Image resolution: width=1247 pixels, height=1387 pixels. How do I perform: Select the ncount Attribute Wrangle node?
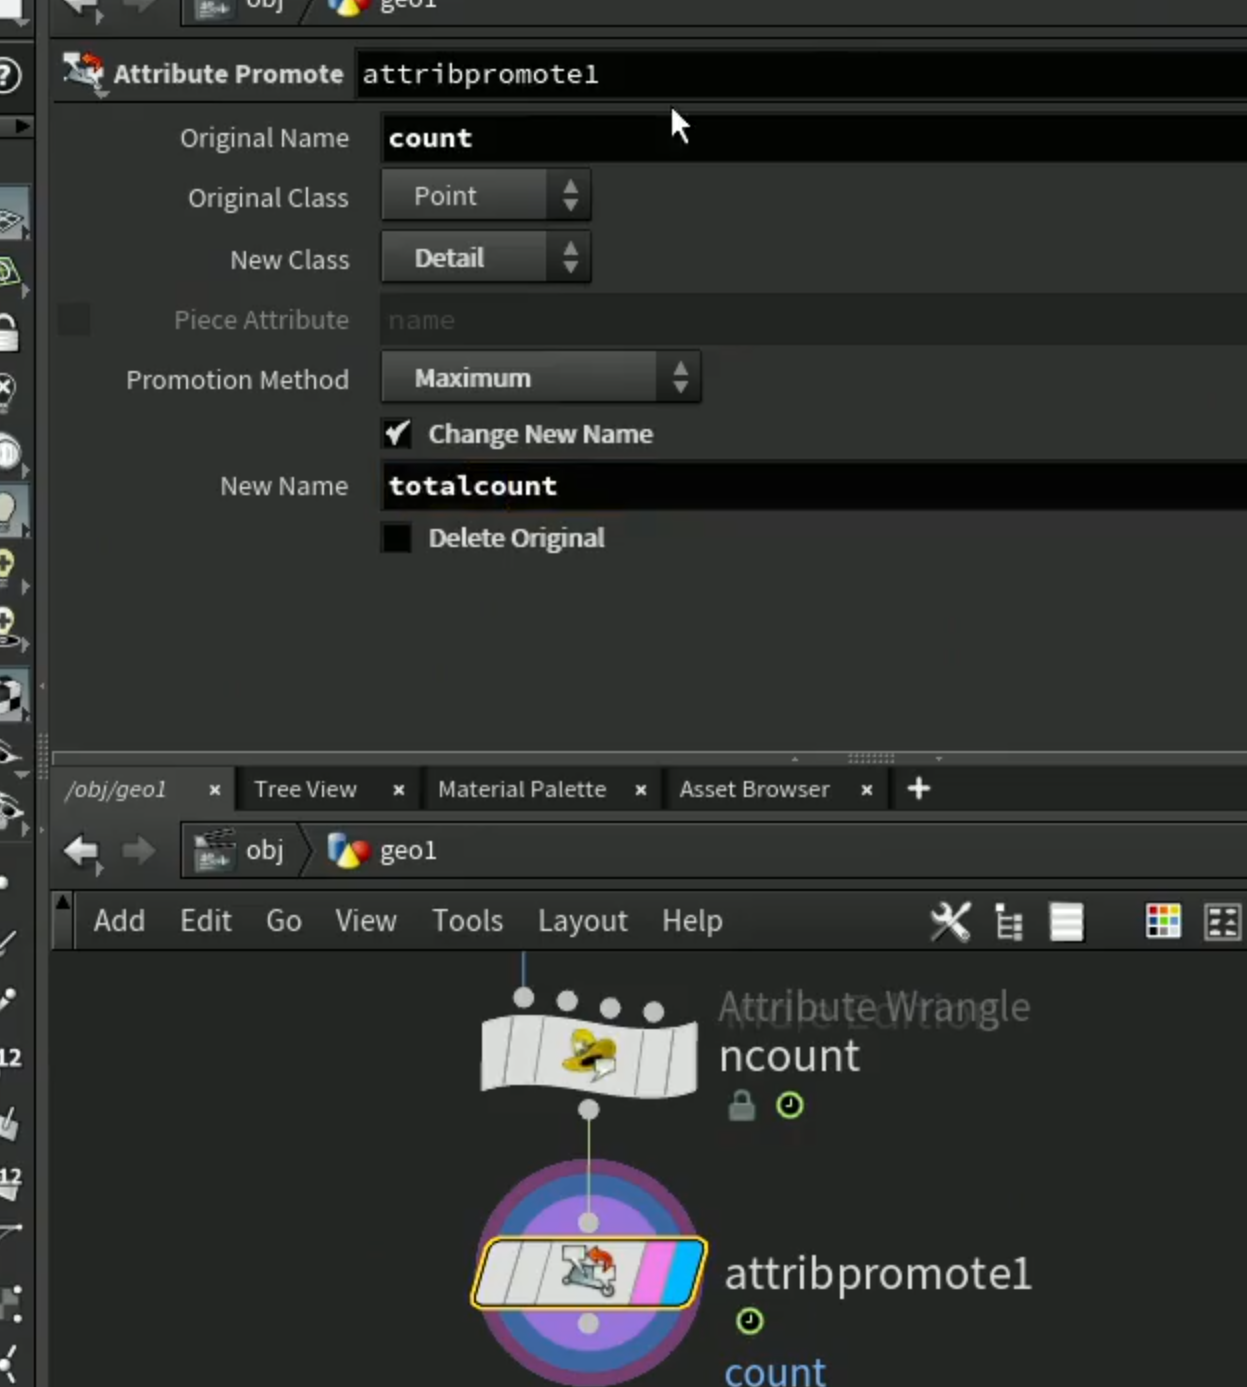589,1054
